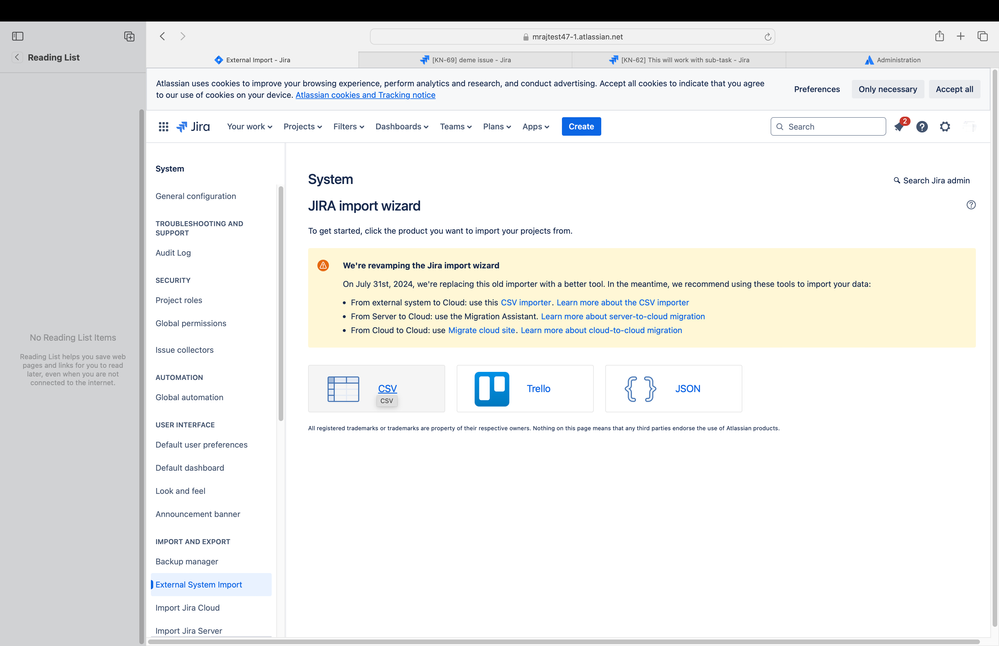Open Global permissions settings
This screenshot has width=999, height=646.
pyautogui.click(x=190, y=324)
